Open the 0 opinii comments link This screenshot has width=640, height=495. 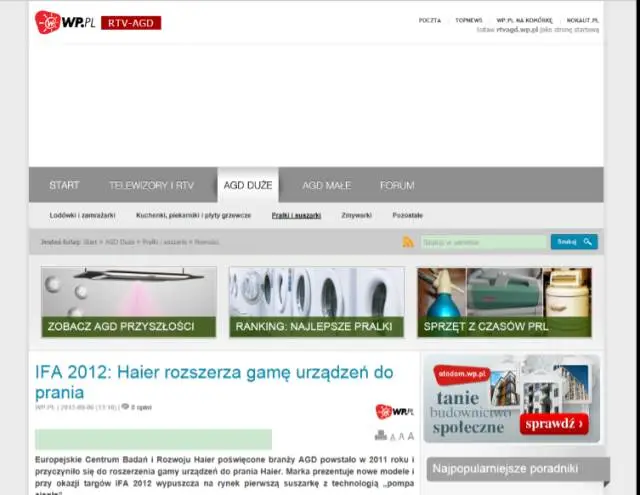[x=141, y=407]
